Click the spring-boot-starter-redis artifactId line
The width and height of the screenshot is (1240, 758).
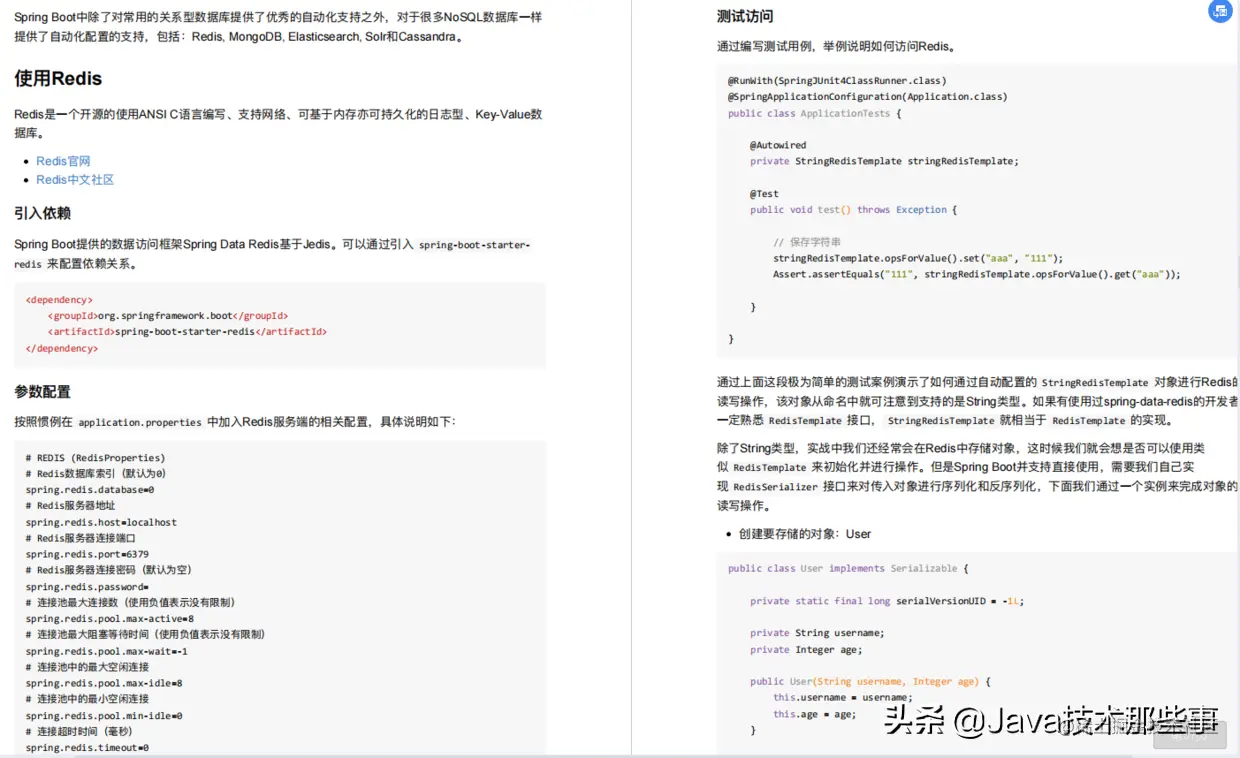(x=187, y=331)
